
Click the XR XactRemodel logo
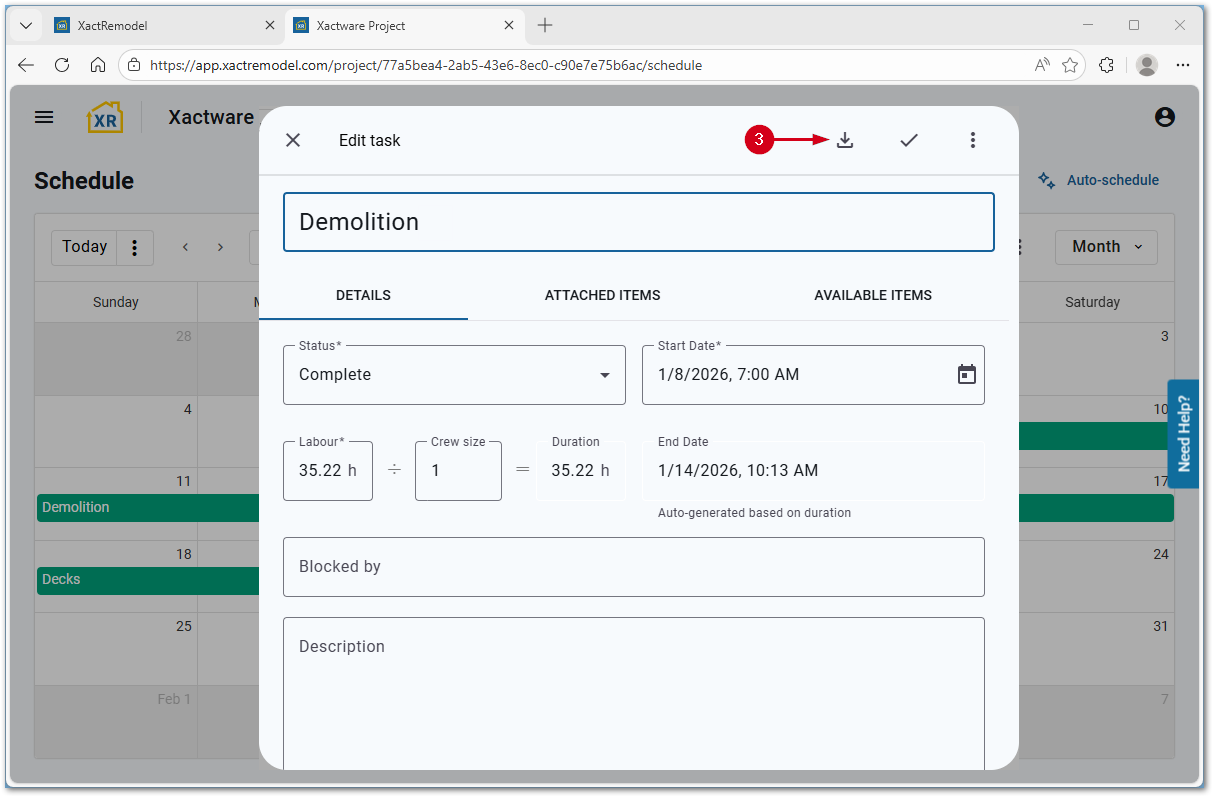click(x=104, y=117)
